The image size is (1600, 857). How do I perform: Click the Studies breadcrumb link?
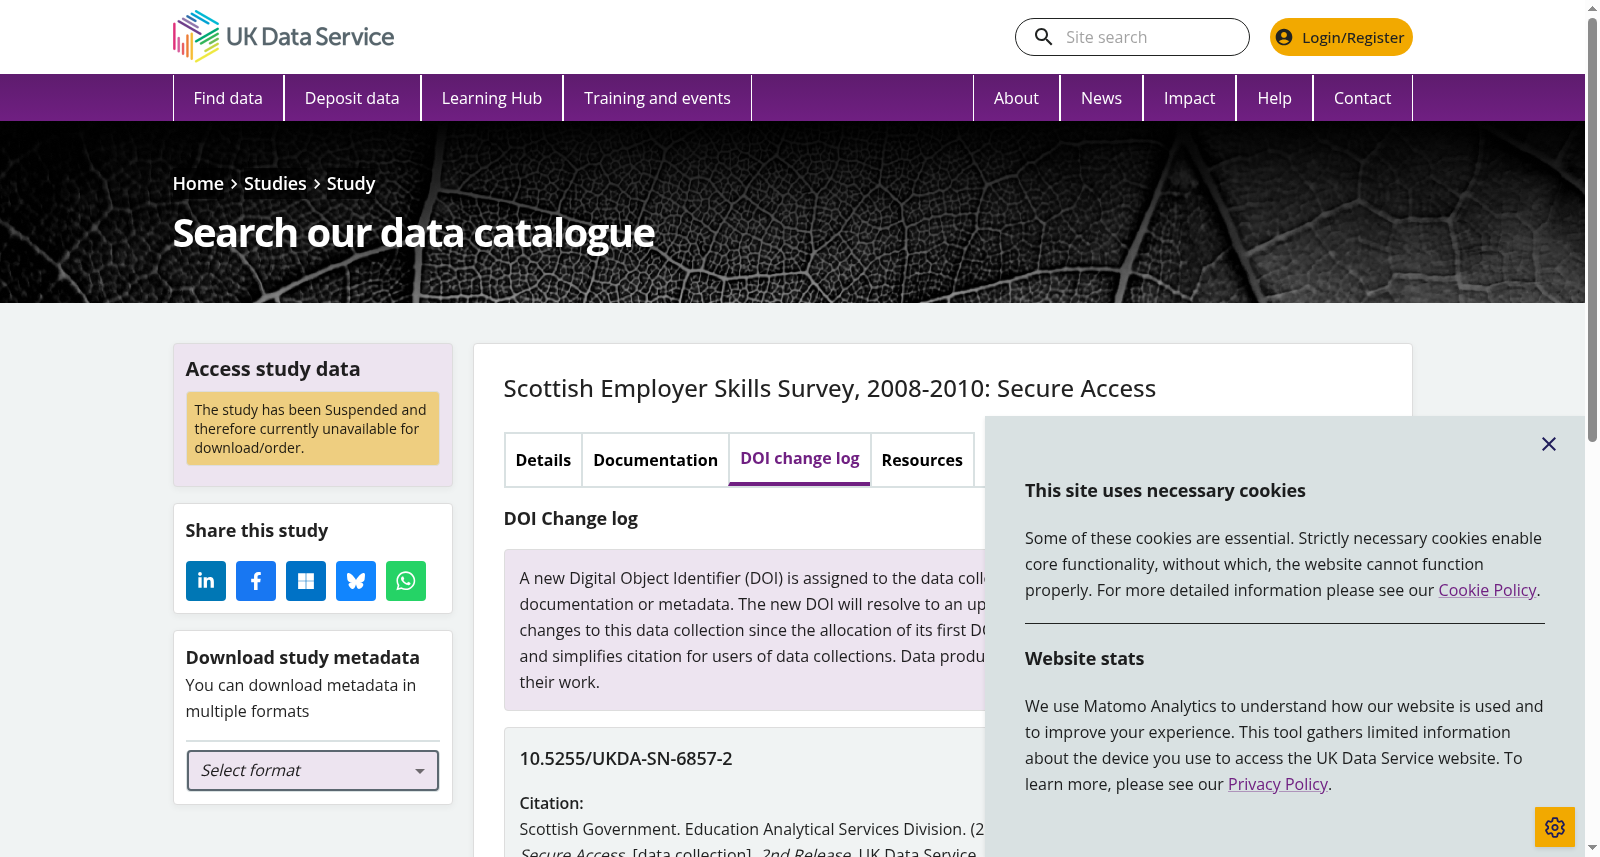pos(275,183)
